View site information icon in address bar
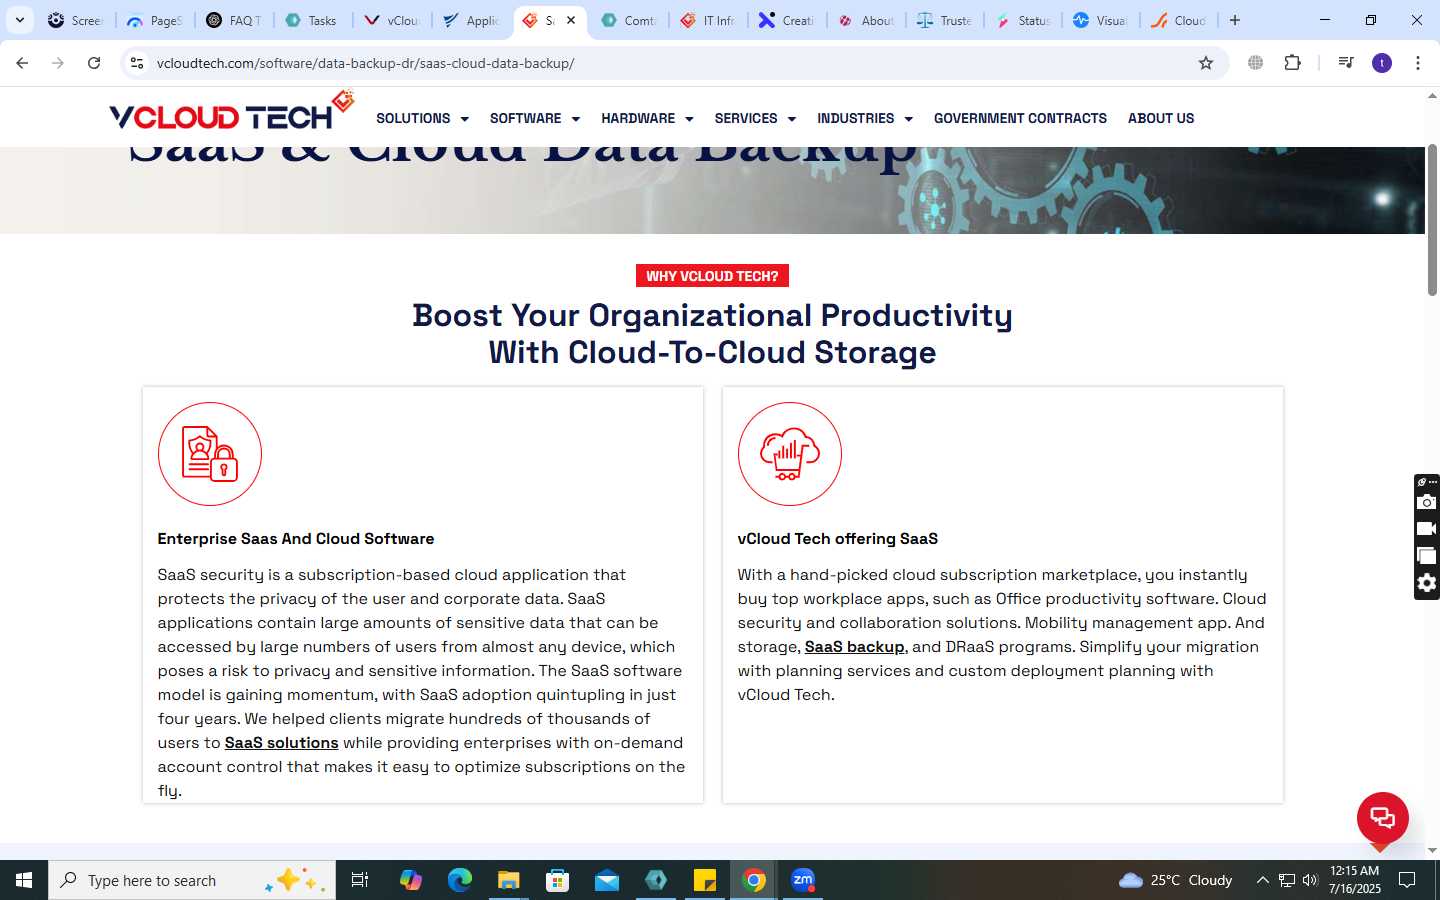This screenshot has width=1440, height=900. (137, 63)
